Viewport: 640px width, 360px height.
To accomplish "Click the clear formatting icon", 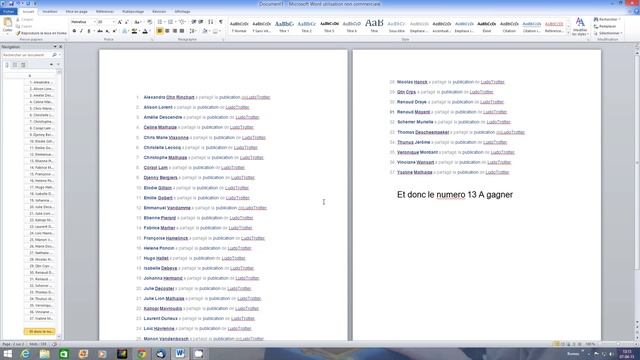I will 149,22.
